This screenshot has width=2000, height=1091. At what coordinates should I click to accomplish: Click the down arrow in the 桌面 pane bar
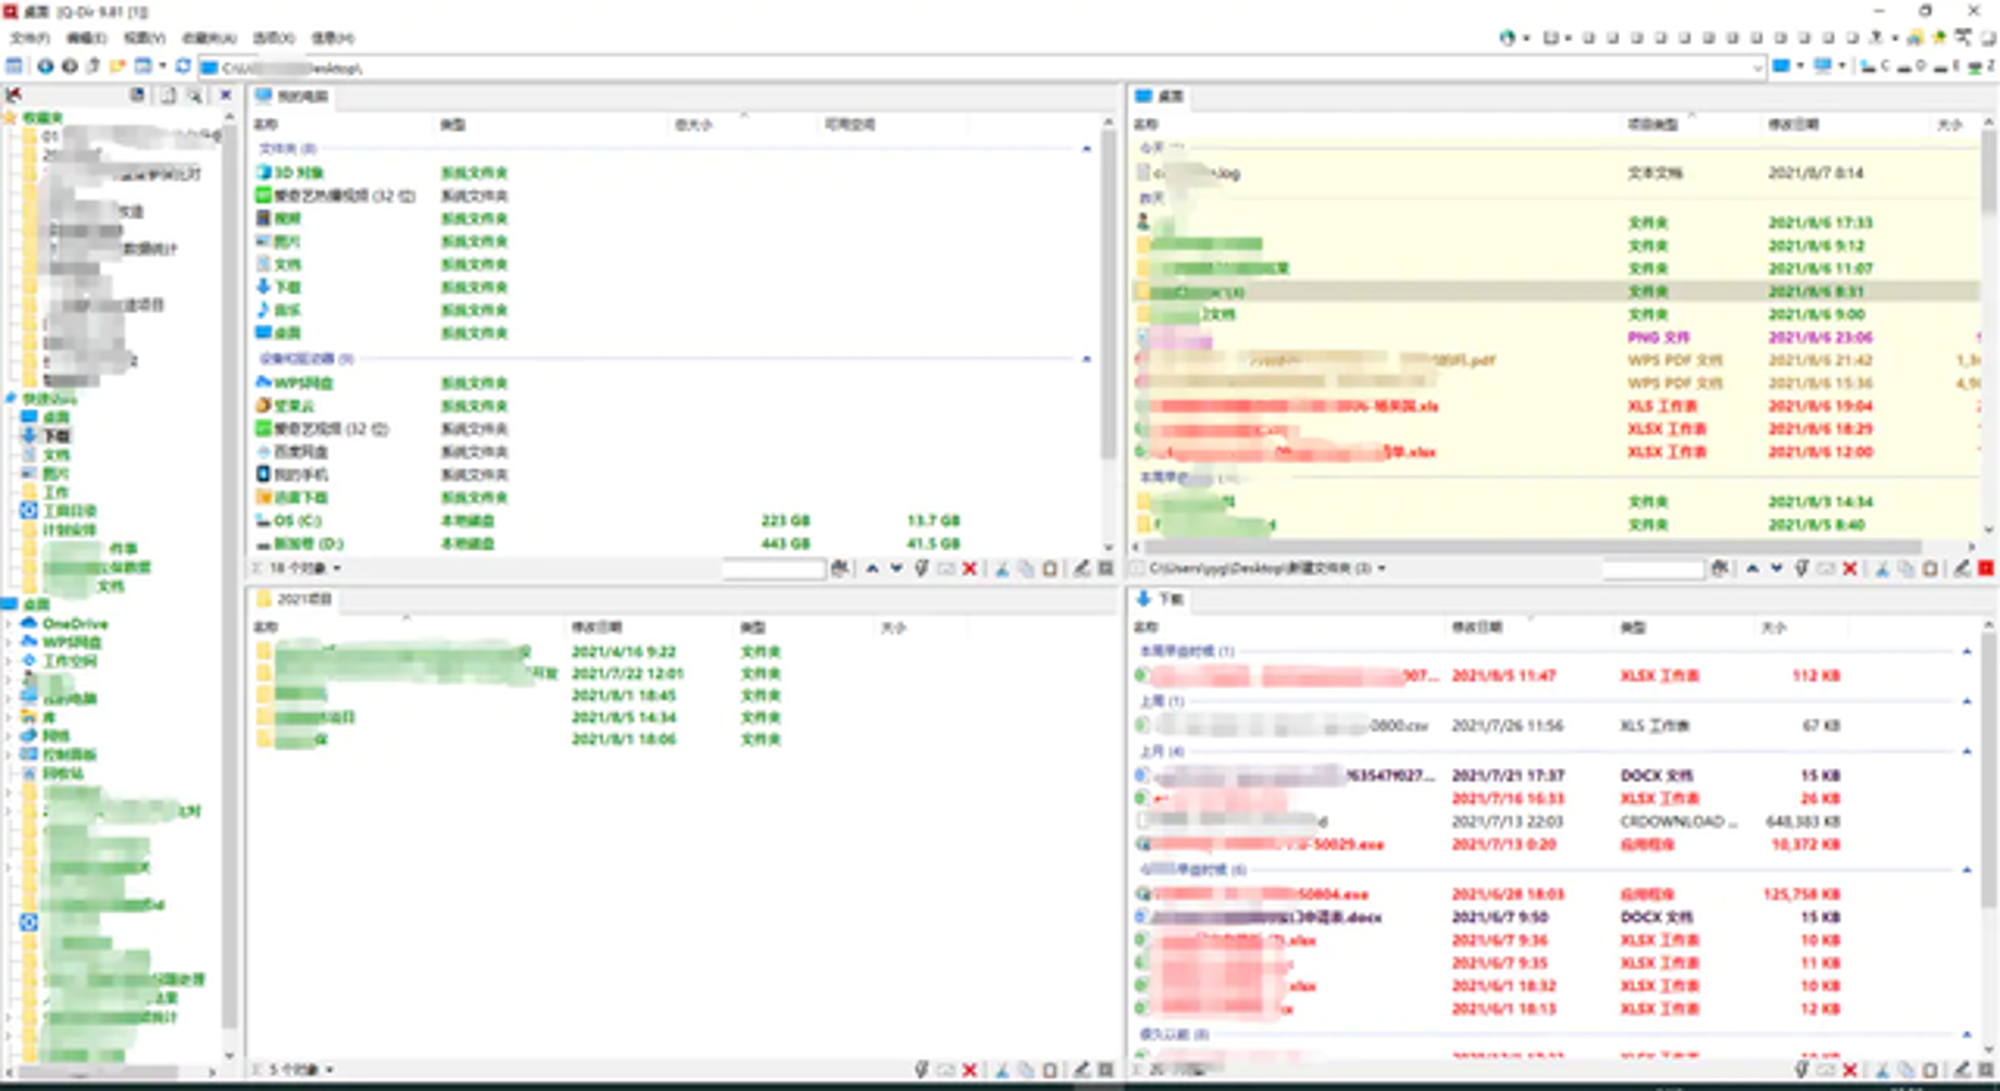pos(1776,568)
